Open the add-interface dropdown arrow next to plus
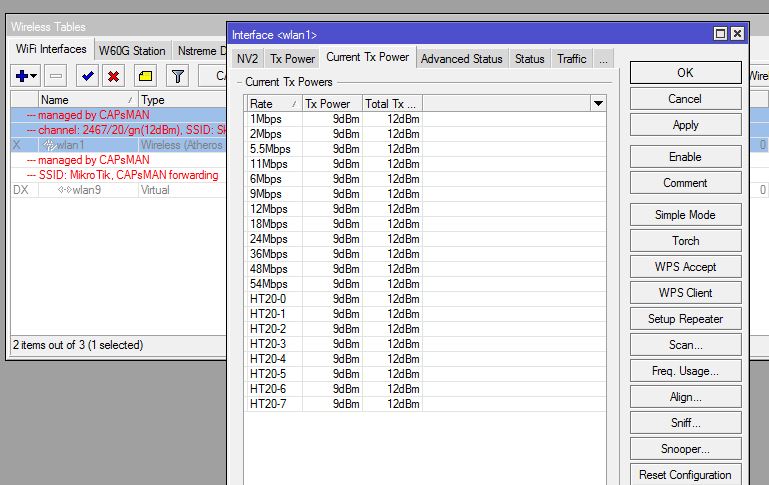Image resolution: width=769 pixels, height=485 pixels. pyautogui.click(x=33, y=76)
